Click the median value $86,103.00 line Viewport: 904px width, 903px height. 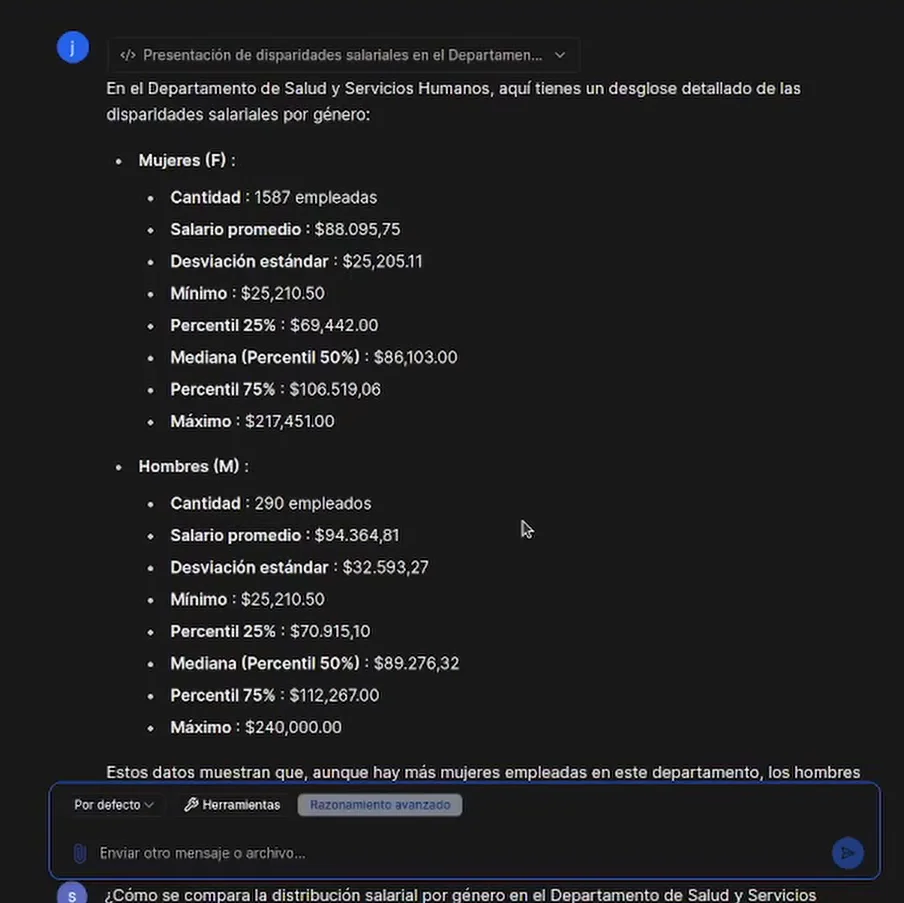[313, 357]
